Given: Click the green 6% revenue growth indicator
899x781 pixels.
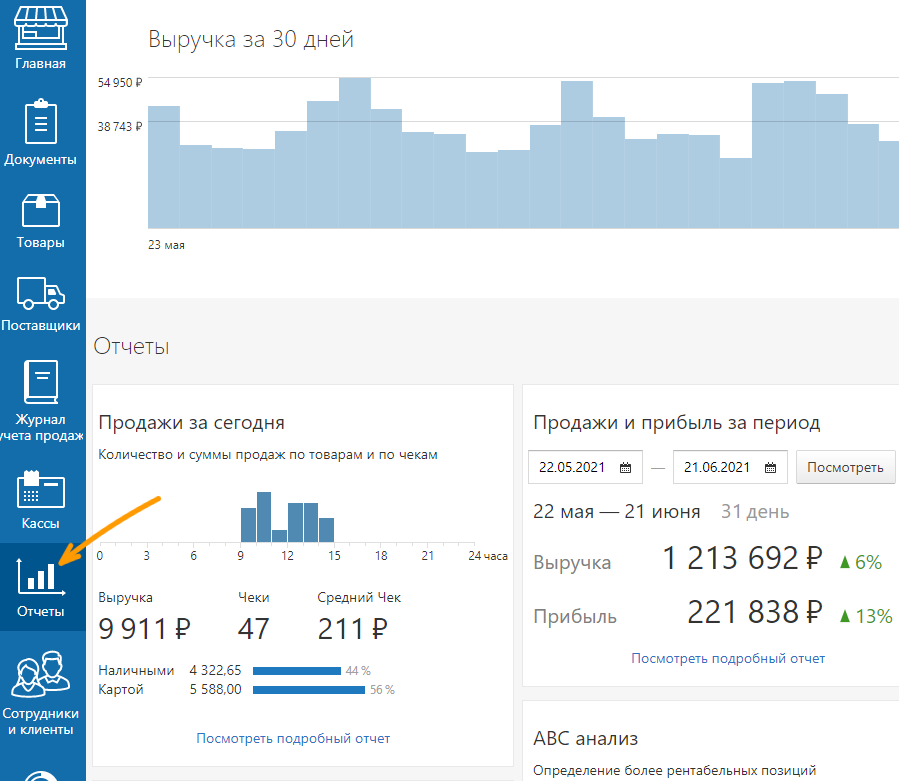Looking at the screenshot, I should click(861, 562).
